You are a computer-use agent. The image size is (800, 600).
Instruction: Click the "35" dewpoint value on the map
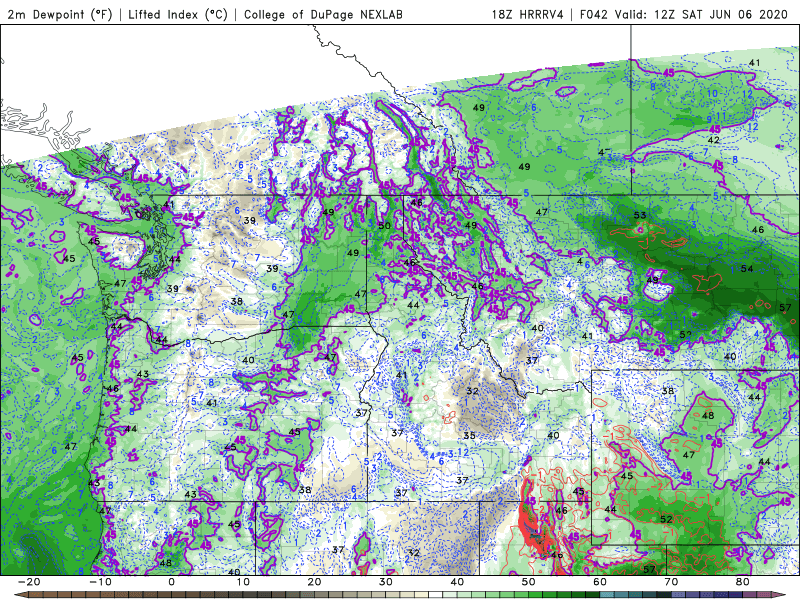[x=469, y=435]
